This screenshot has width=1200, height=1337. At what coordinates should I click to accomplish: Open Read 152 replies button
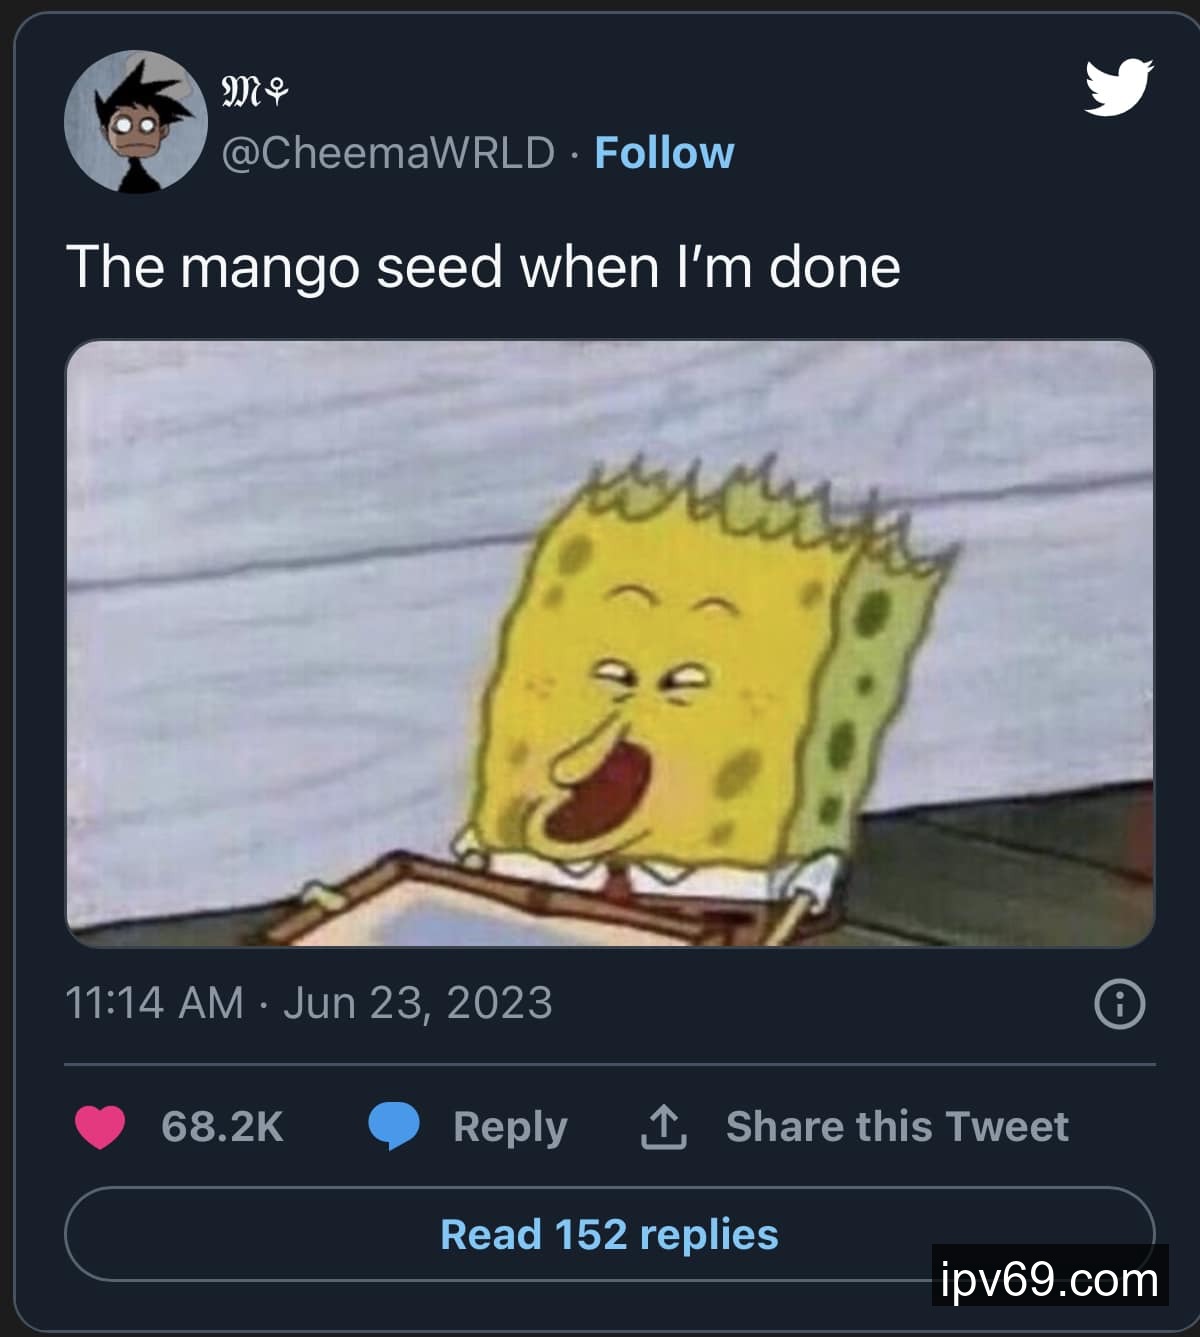point(609,1234)
